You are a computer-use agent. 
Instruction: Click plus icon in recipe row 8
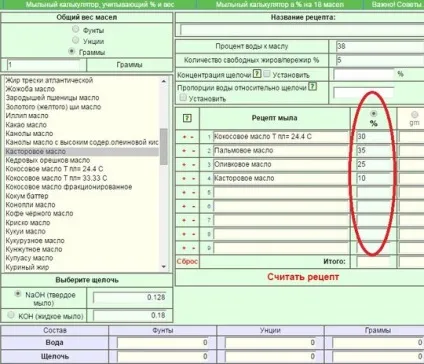point(184,234)
